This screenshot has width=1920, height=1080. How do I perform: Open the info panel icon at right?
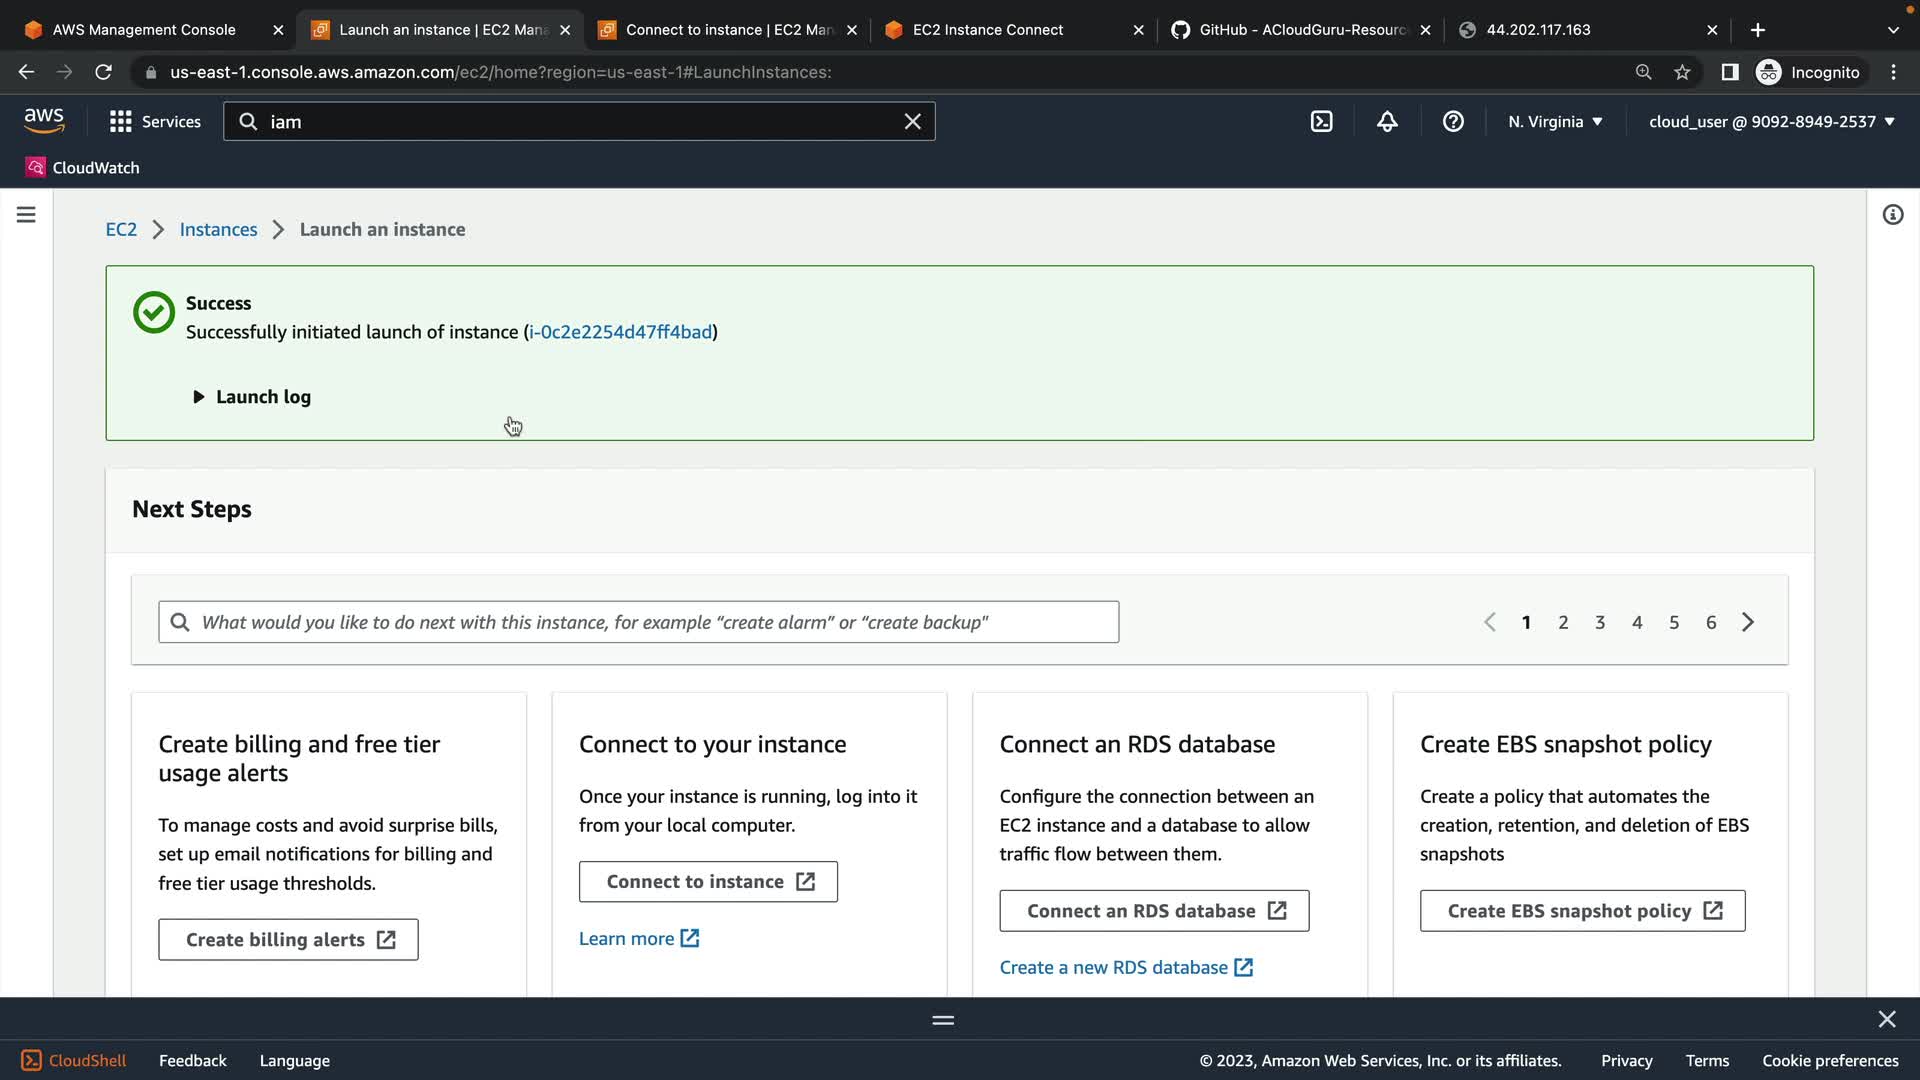(x=1892, y=215)
